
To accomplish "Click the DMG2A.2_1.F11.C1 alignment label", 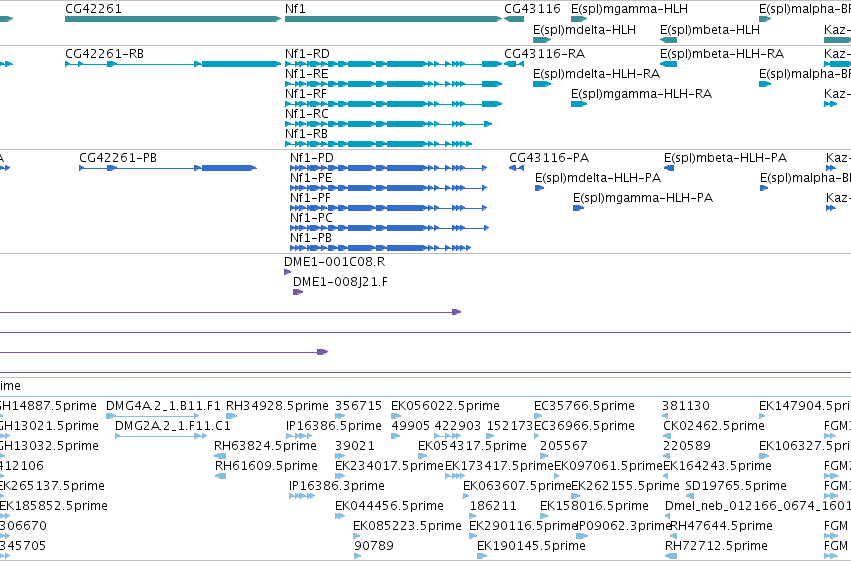I will (173, 426).
